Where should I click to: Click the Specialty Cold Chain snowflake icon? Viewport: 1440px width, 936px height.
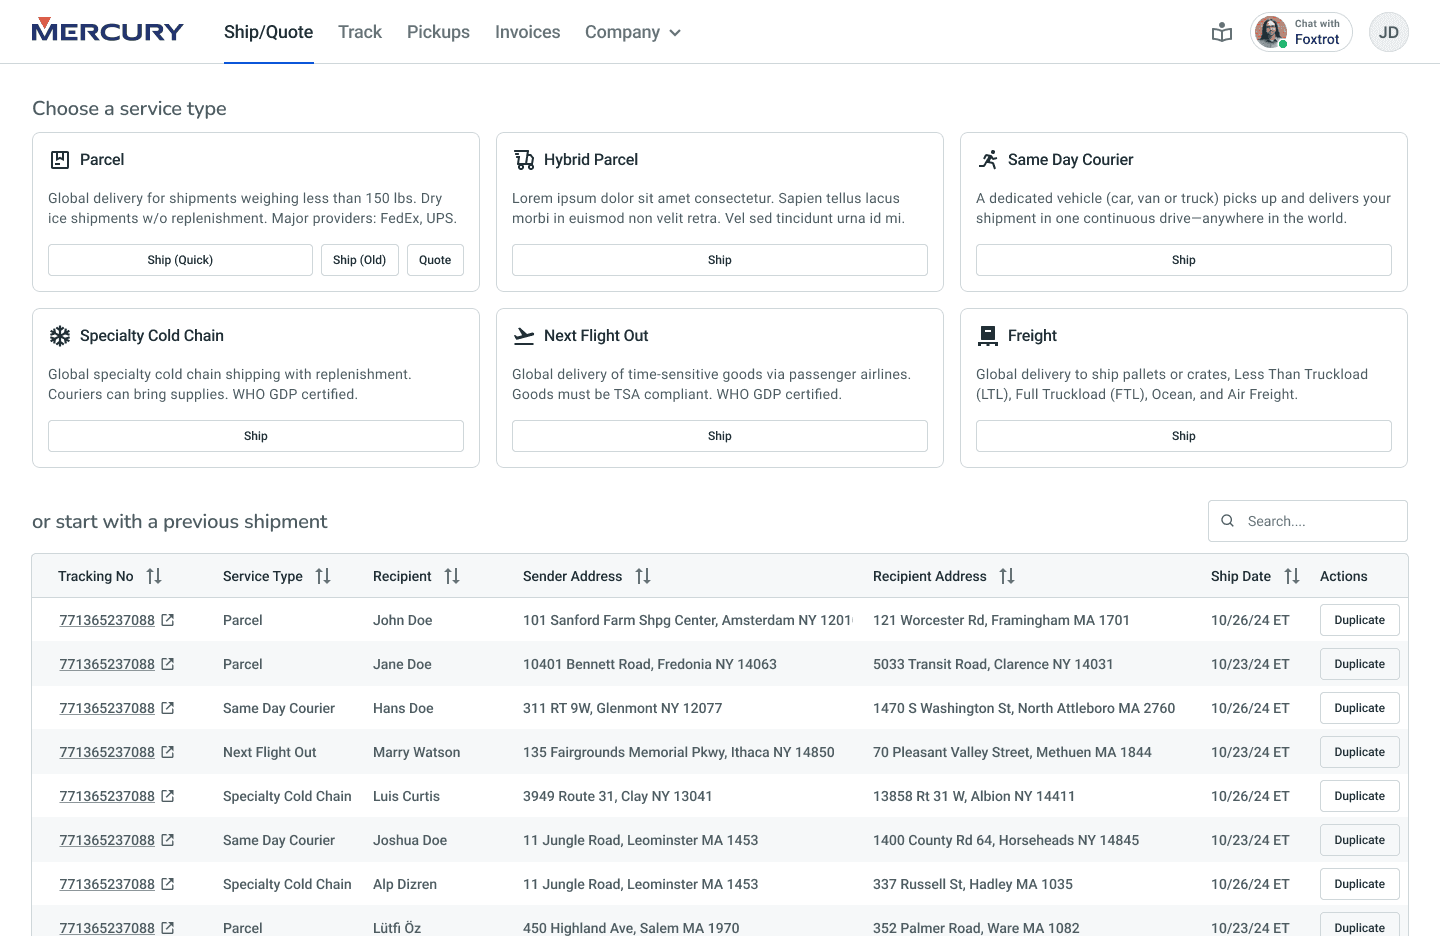click(x=60, y=336)
